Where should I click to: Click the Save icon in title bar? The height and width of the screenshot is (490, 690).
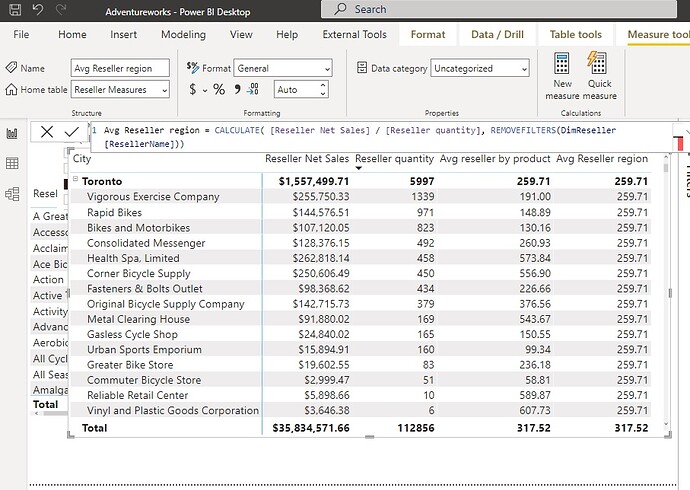coord(15,10)
